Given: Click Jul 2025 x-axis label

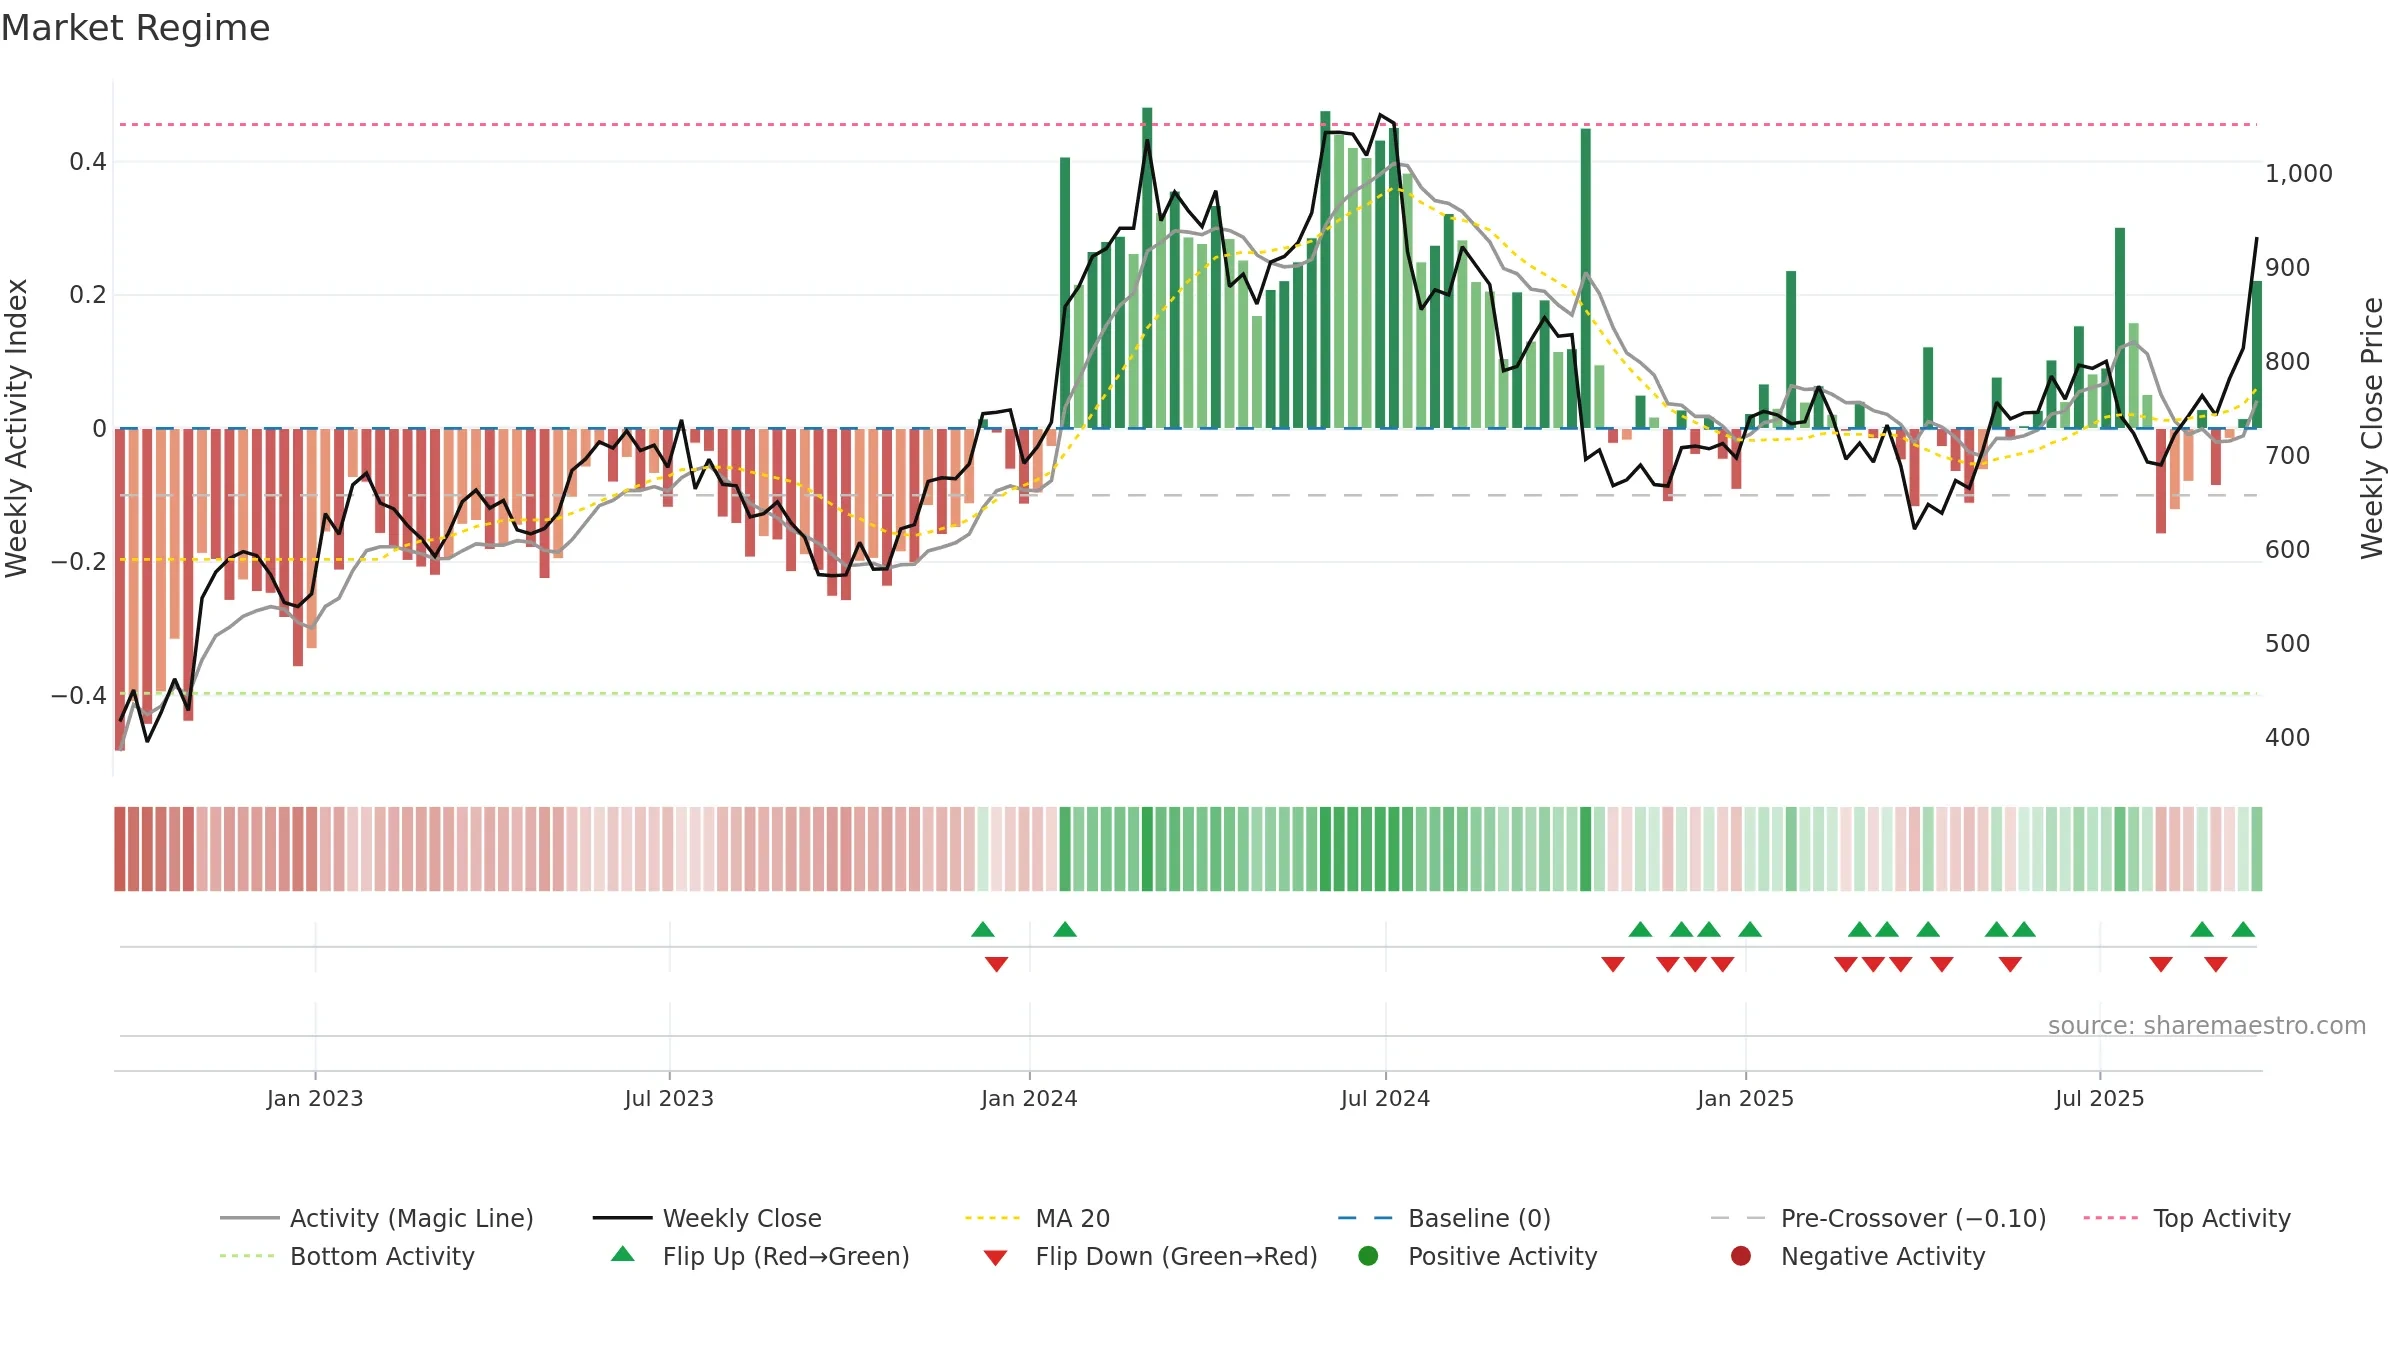Looking at the screenshot, I should [x=2100, y=1098].
